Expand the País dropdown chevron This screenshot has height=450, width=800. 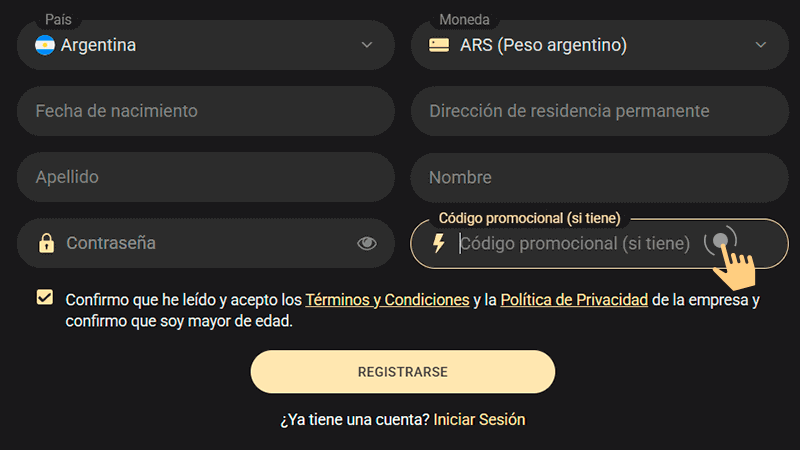point(367,45)
